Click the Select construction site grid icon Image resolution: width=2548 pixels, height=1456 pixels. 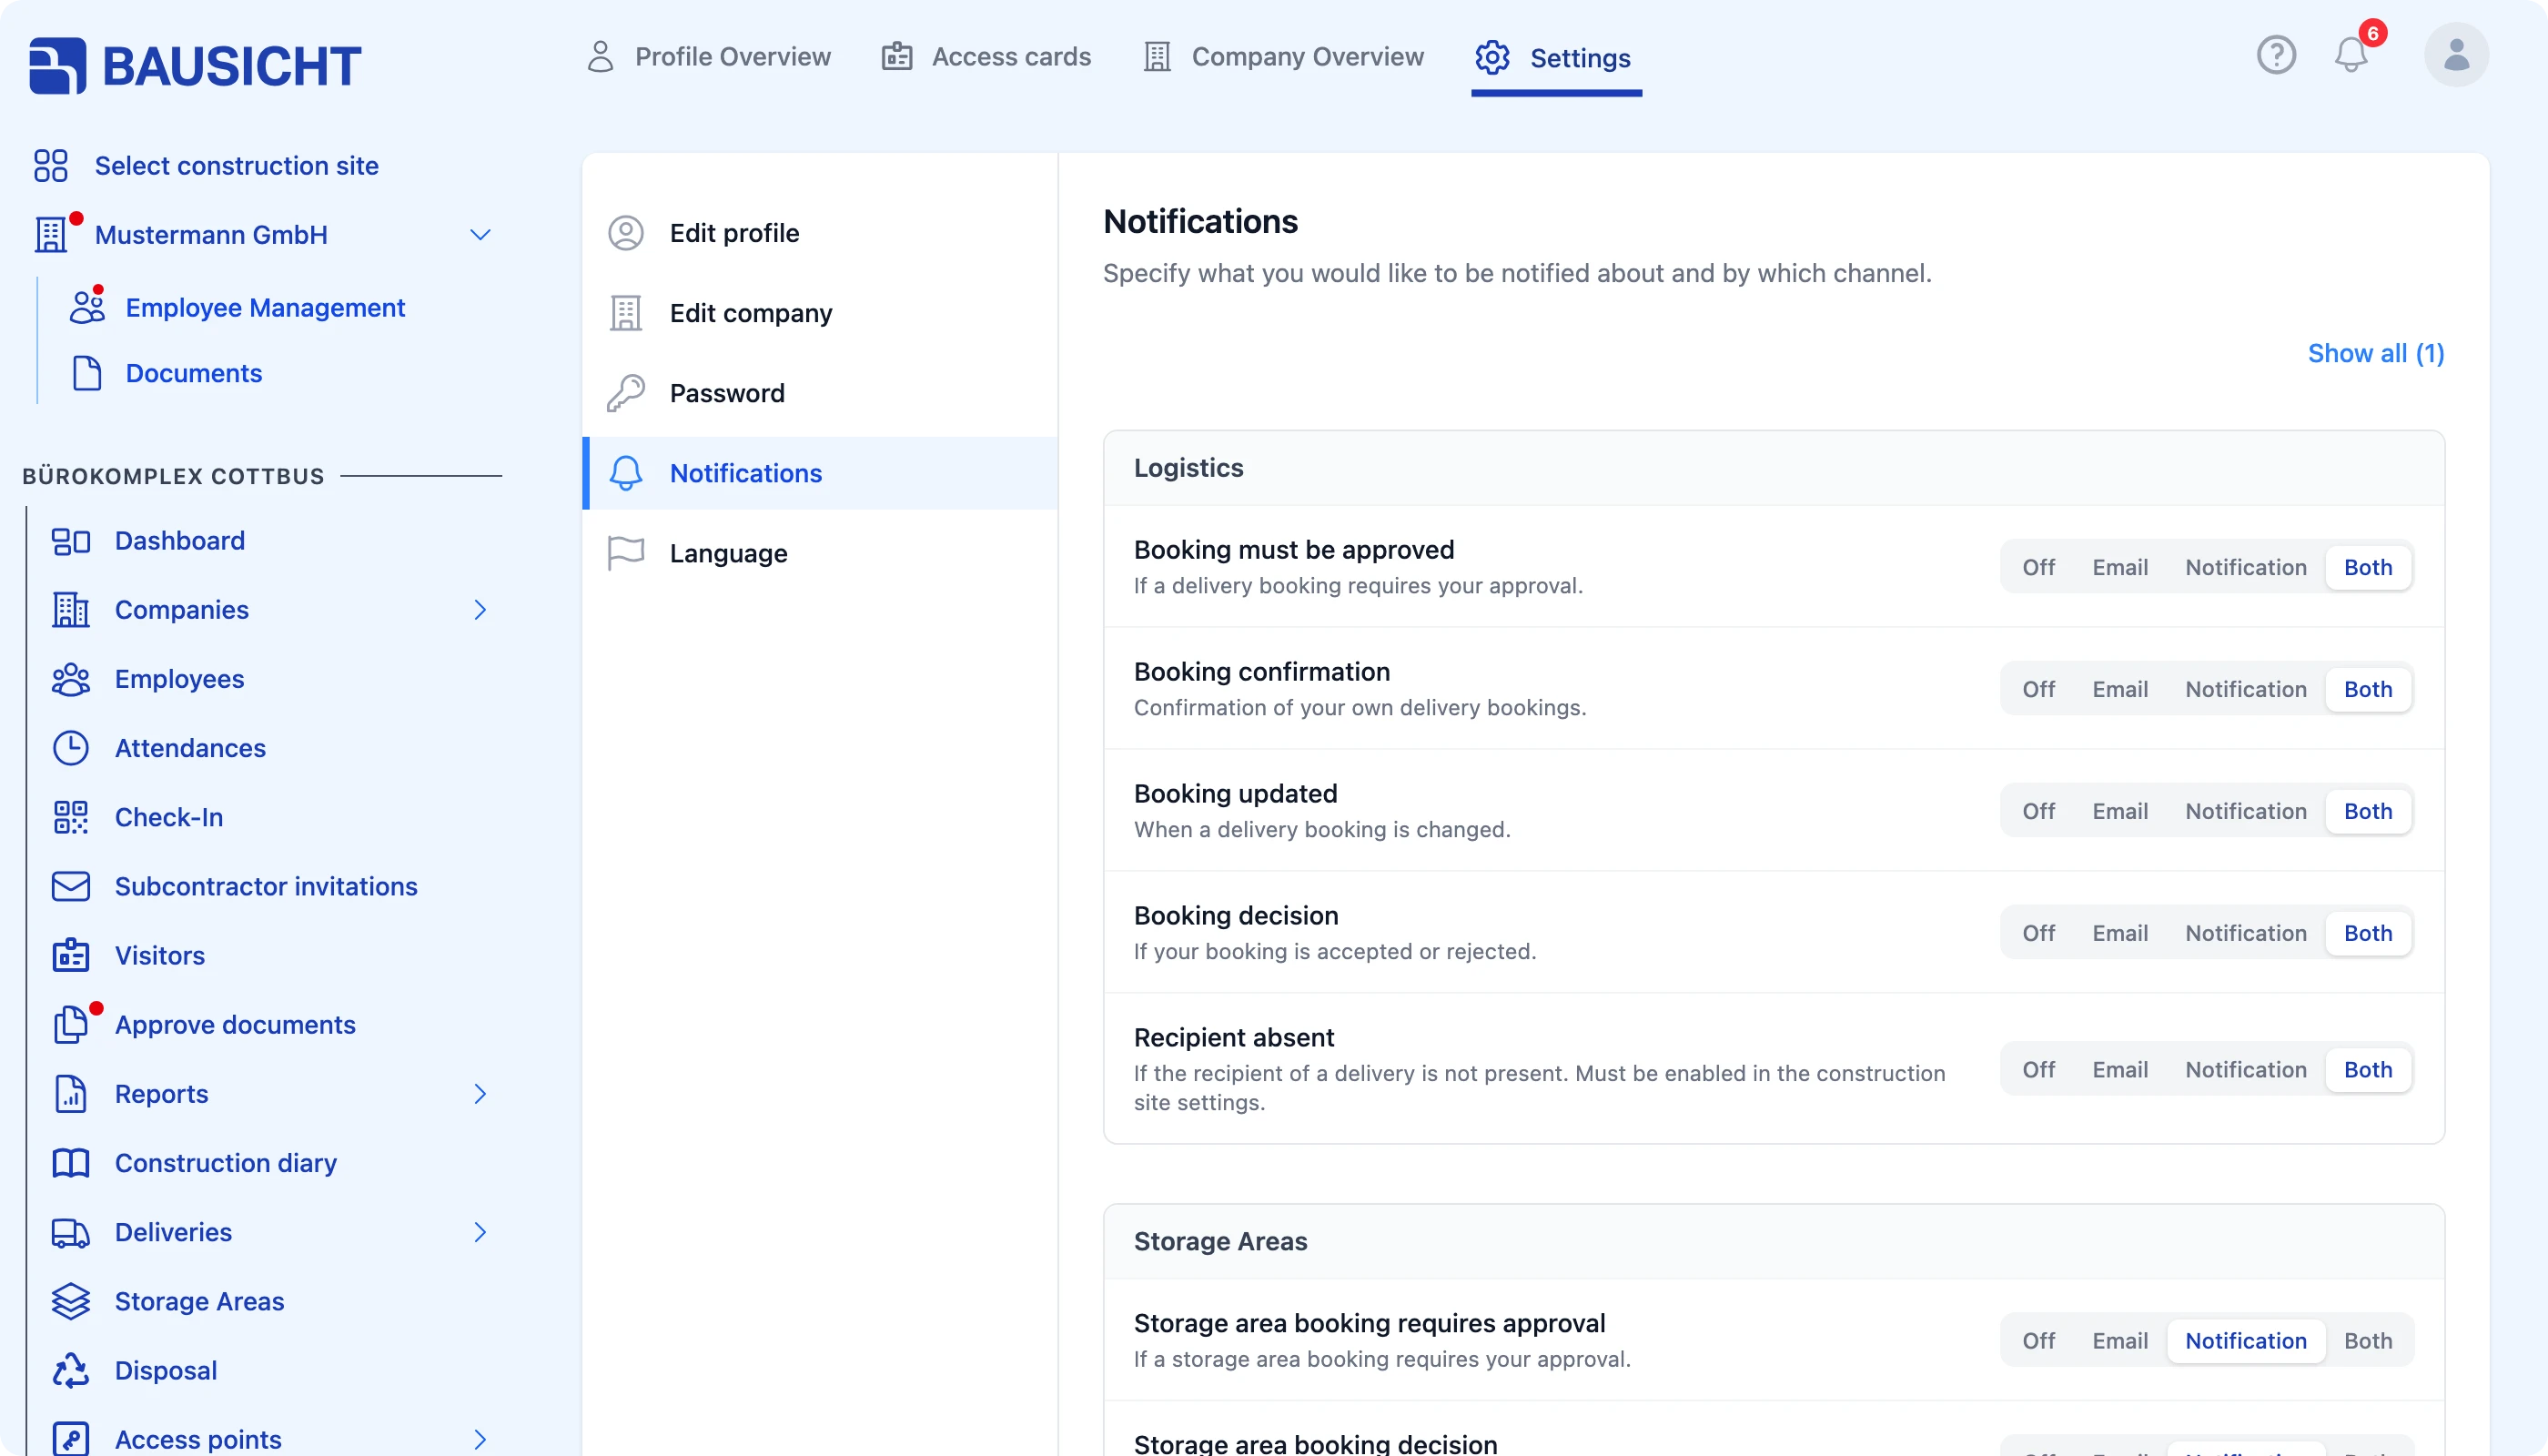[50, 166]
